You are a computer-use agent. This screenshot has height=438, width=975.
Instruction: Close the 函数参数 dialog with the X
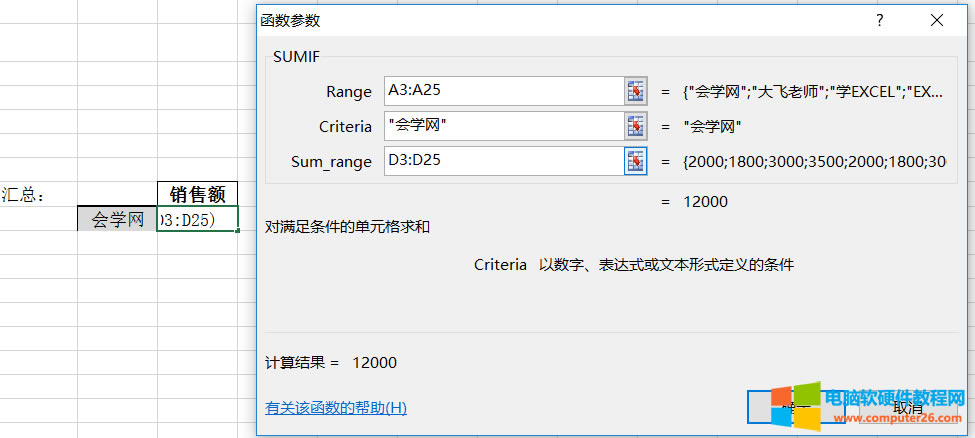point(936,20)
